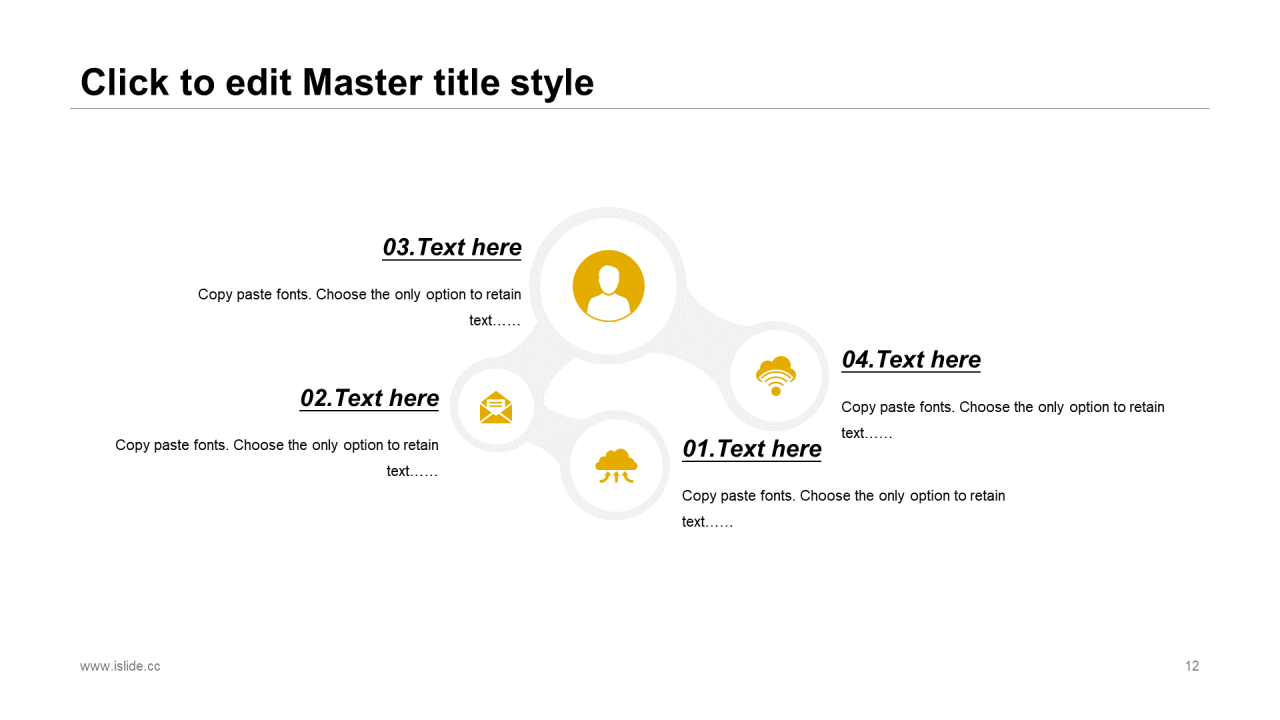
Task: Open the www.islide.cc footer link
Action: [120, 666]
